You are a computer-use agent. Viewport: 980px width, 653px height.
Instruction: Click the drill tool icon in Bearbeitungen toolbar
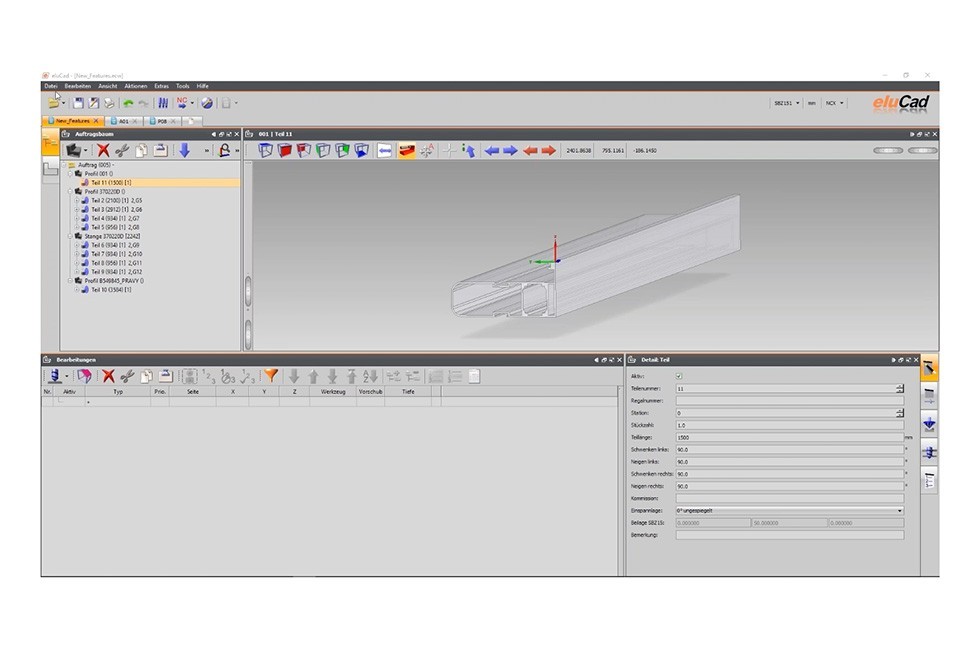click(x=54, y=376)
